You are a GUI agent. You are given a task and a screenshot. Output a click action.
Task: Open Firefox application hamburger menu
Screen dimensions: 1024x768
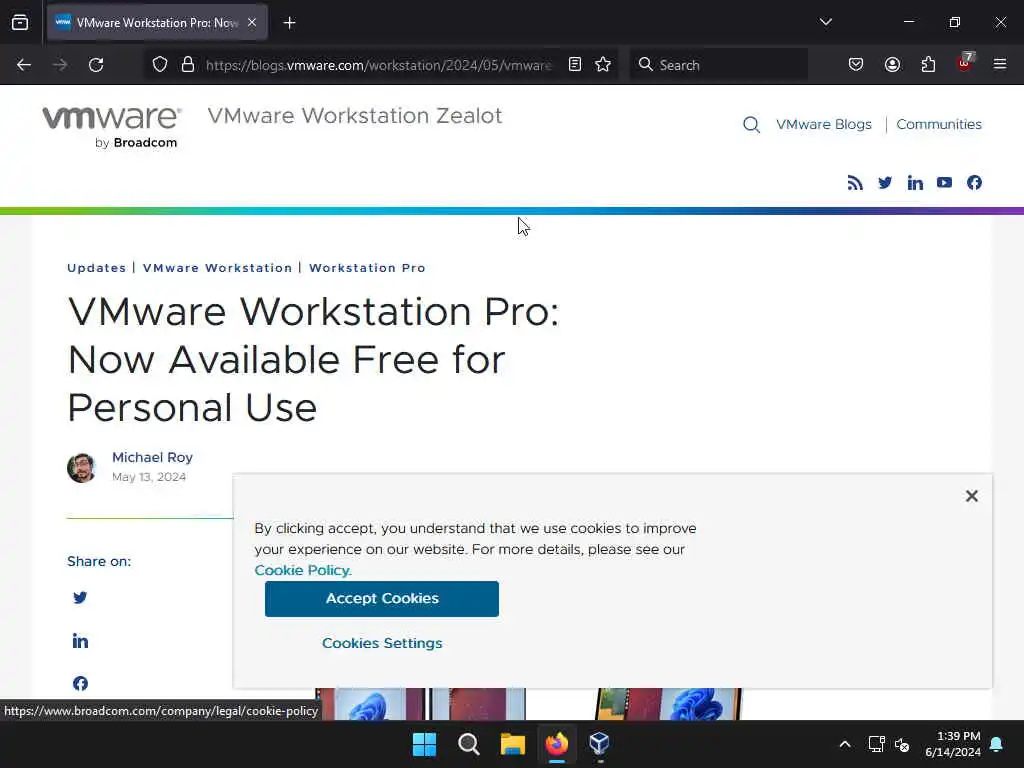coord(1000,64)
